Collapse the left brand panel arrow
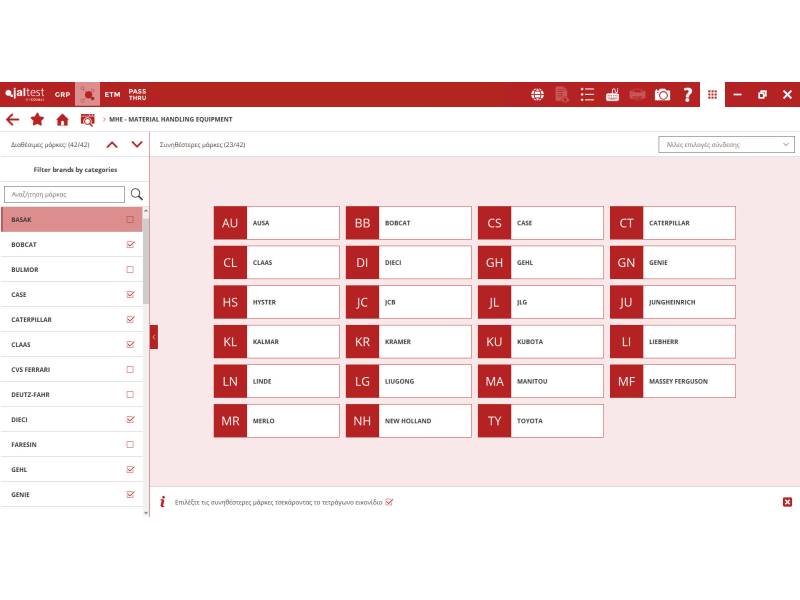Viewport: 800px width, 600px height. 154,337
